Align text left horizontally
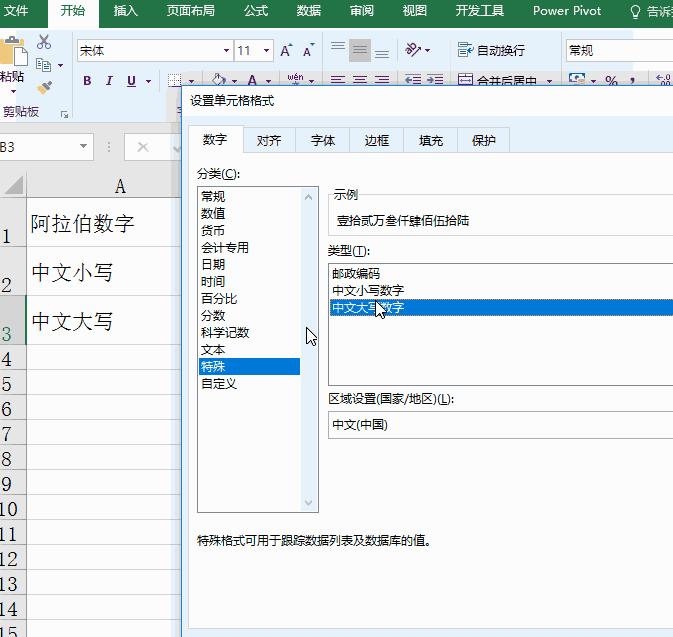The width and height of the screenshot is (673, 637). 338,80
